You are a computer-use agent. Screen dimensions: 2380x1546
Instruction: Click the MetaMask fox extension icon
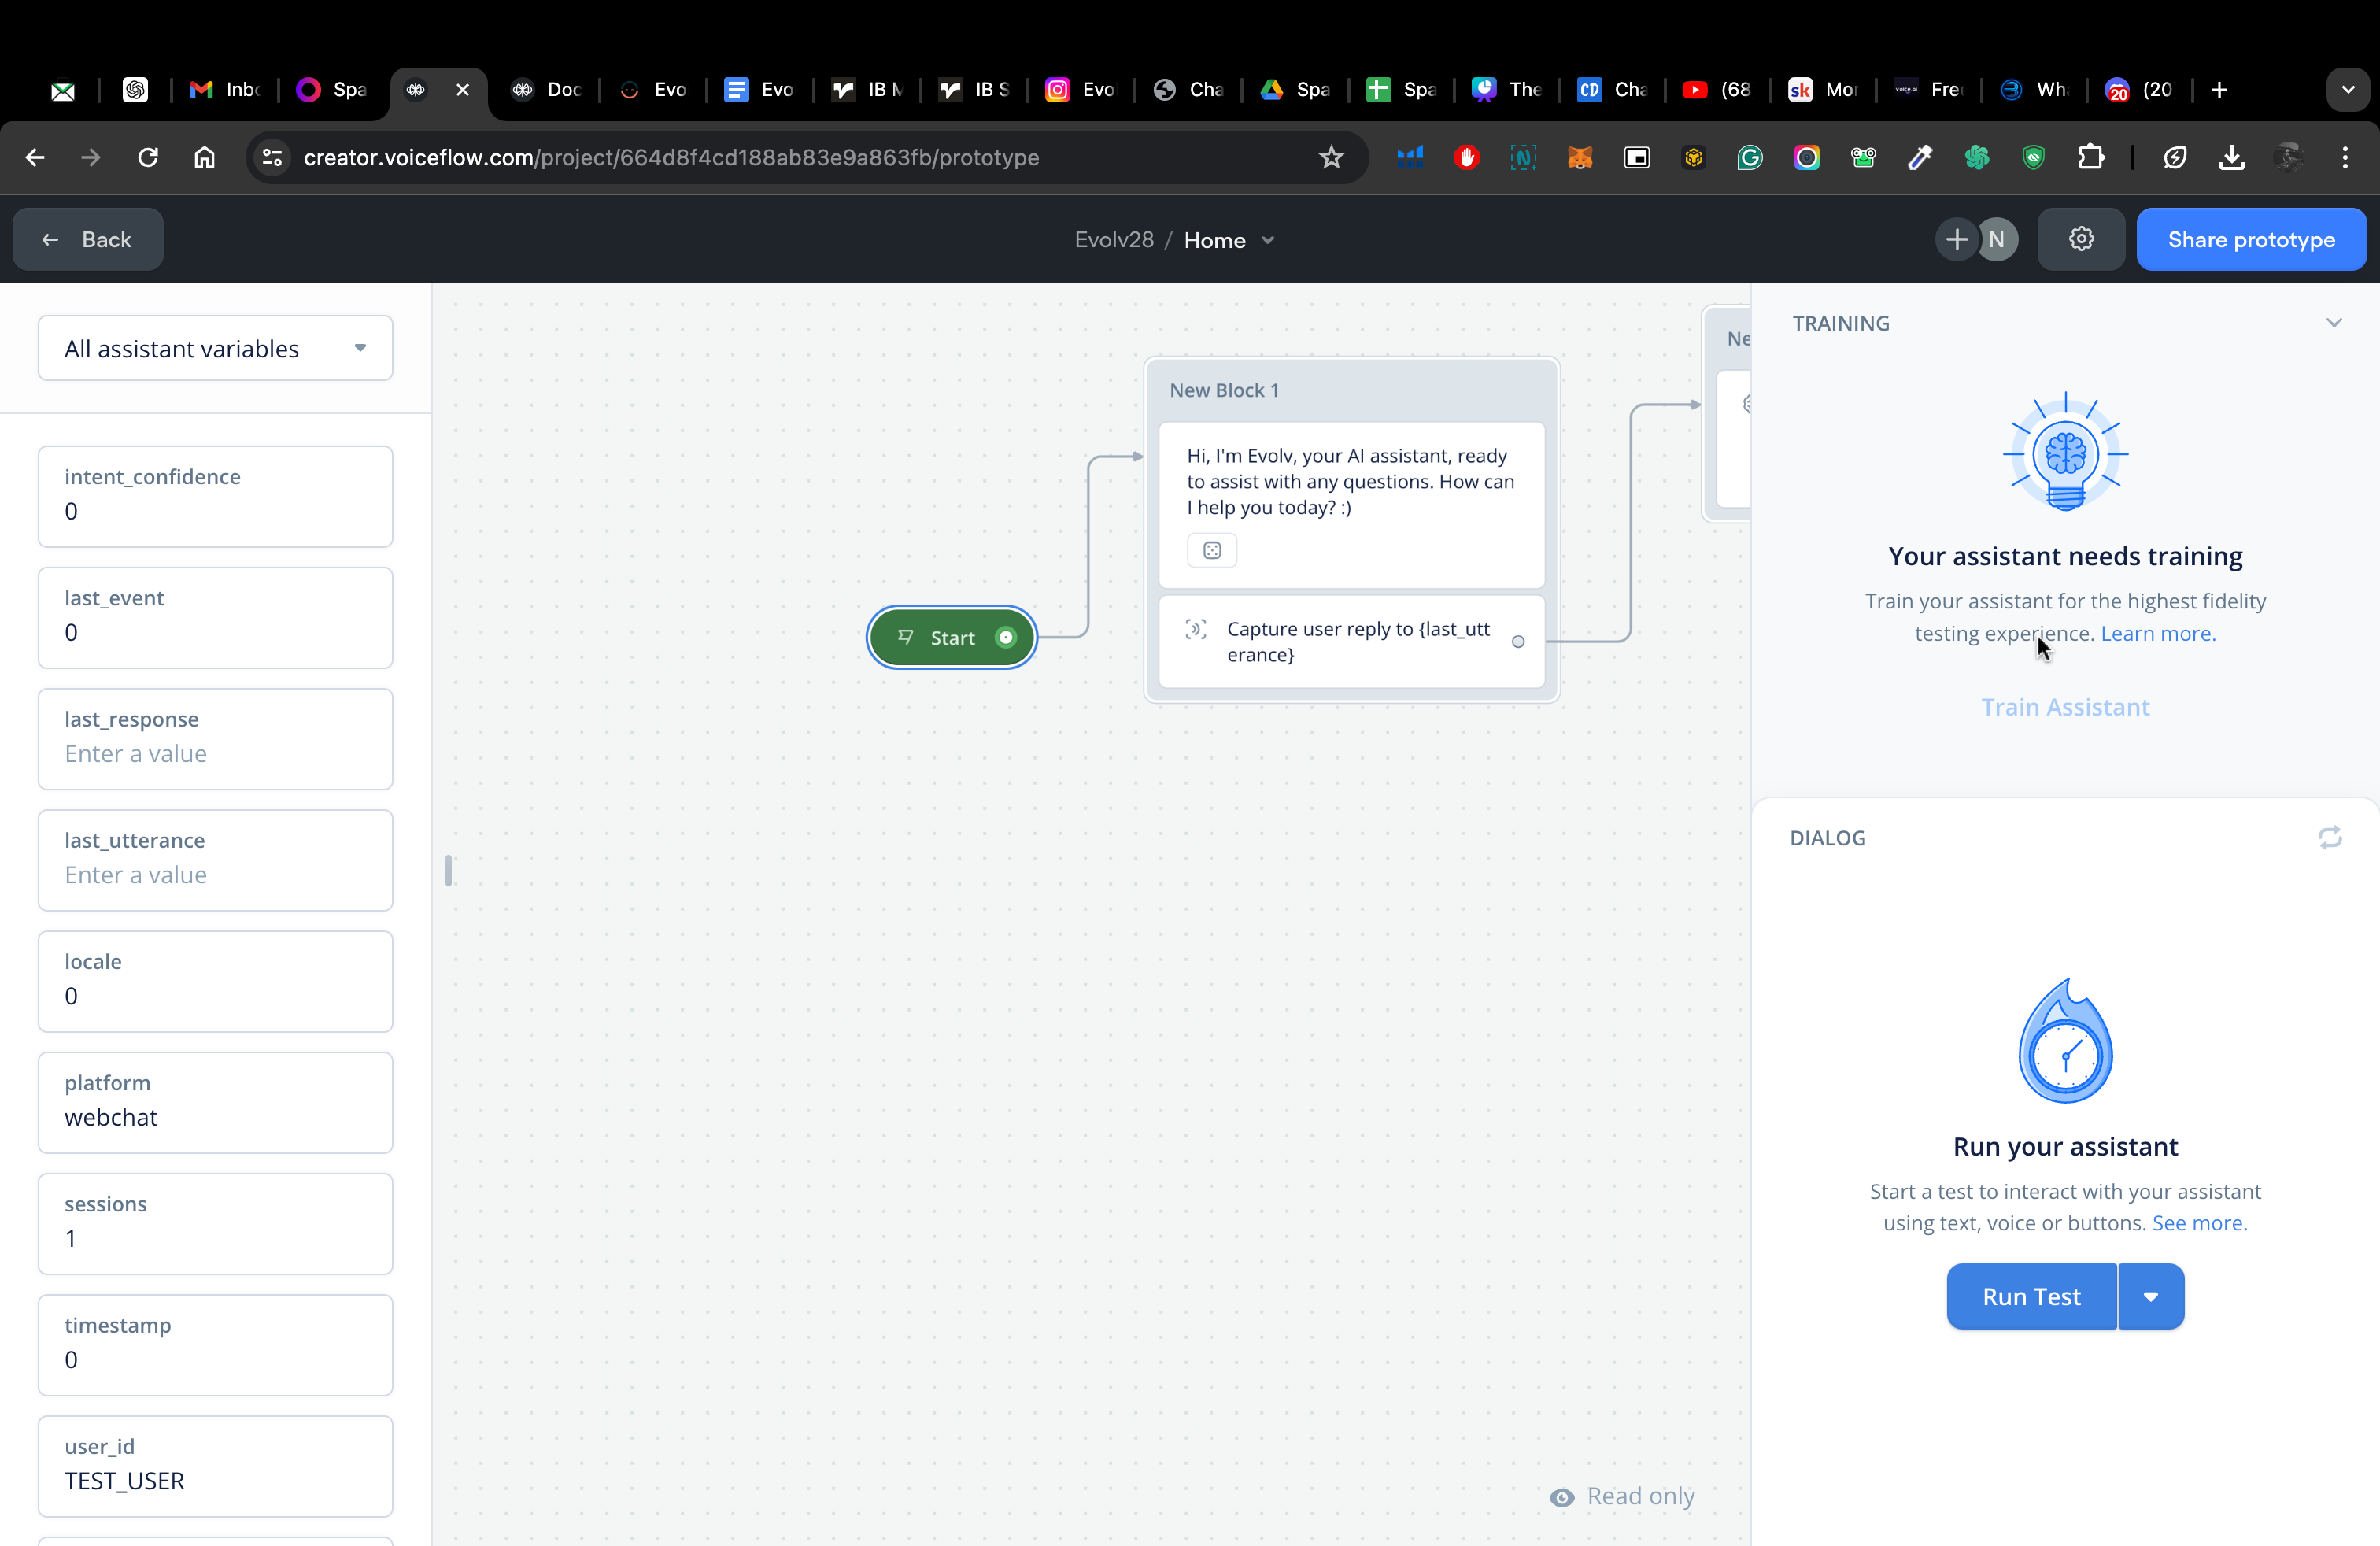pyautogui.click(x=1580, y=157)
